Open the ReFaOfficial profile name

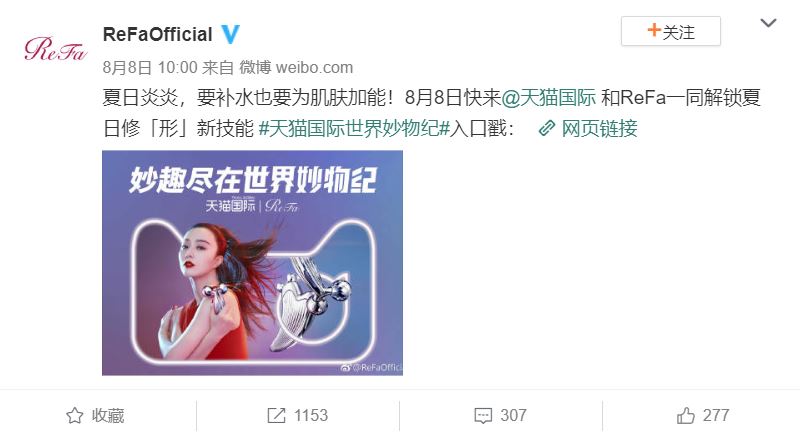pos(158,35)
